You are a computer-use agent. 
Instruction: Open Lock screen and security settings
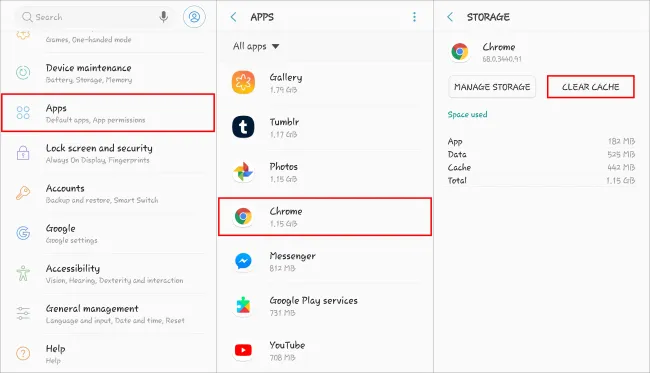tap(108, 153)
